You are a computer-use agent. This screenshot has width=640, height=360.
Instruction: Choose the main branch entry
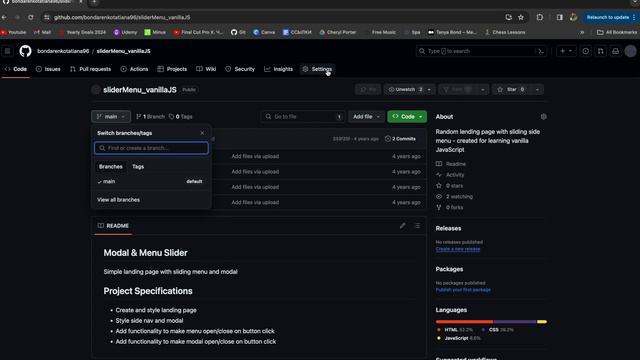coord(151,181)
